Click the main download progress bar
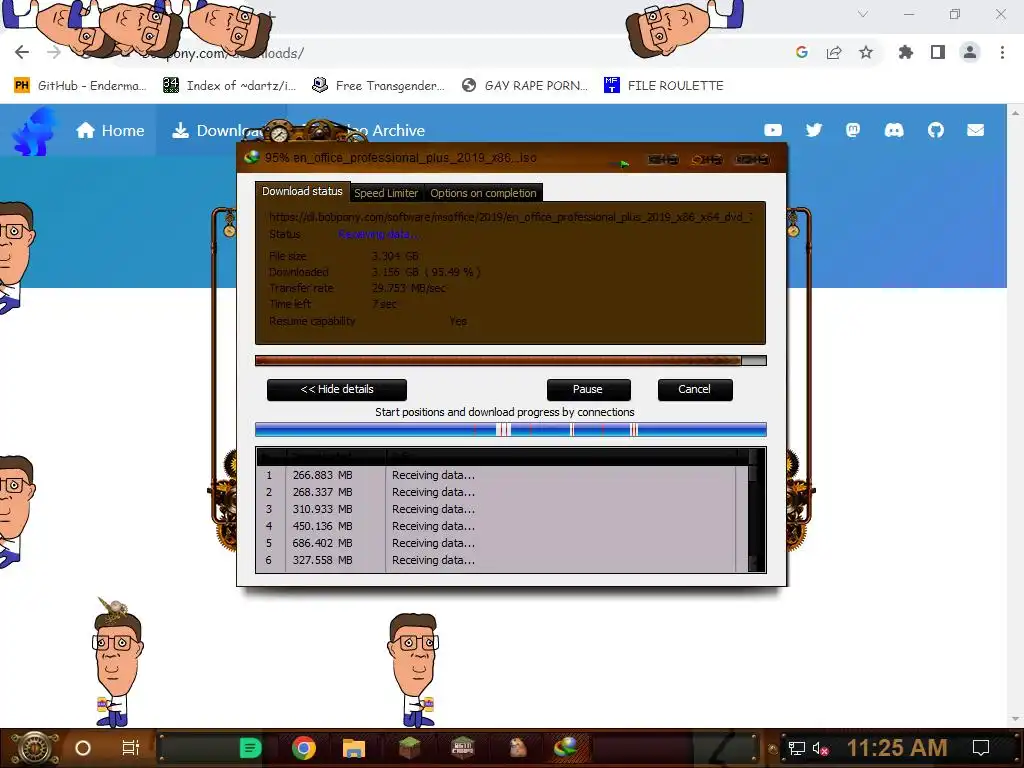Image resolution: width=1024 pixels, height=768 pixels. (x=511, y=360)
